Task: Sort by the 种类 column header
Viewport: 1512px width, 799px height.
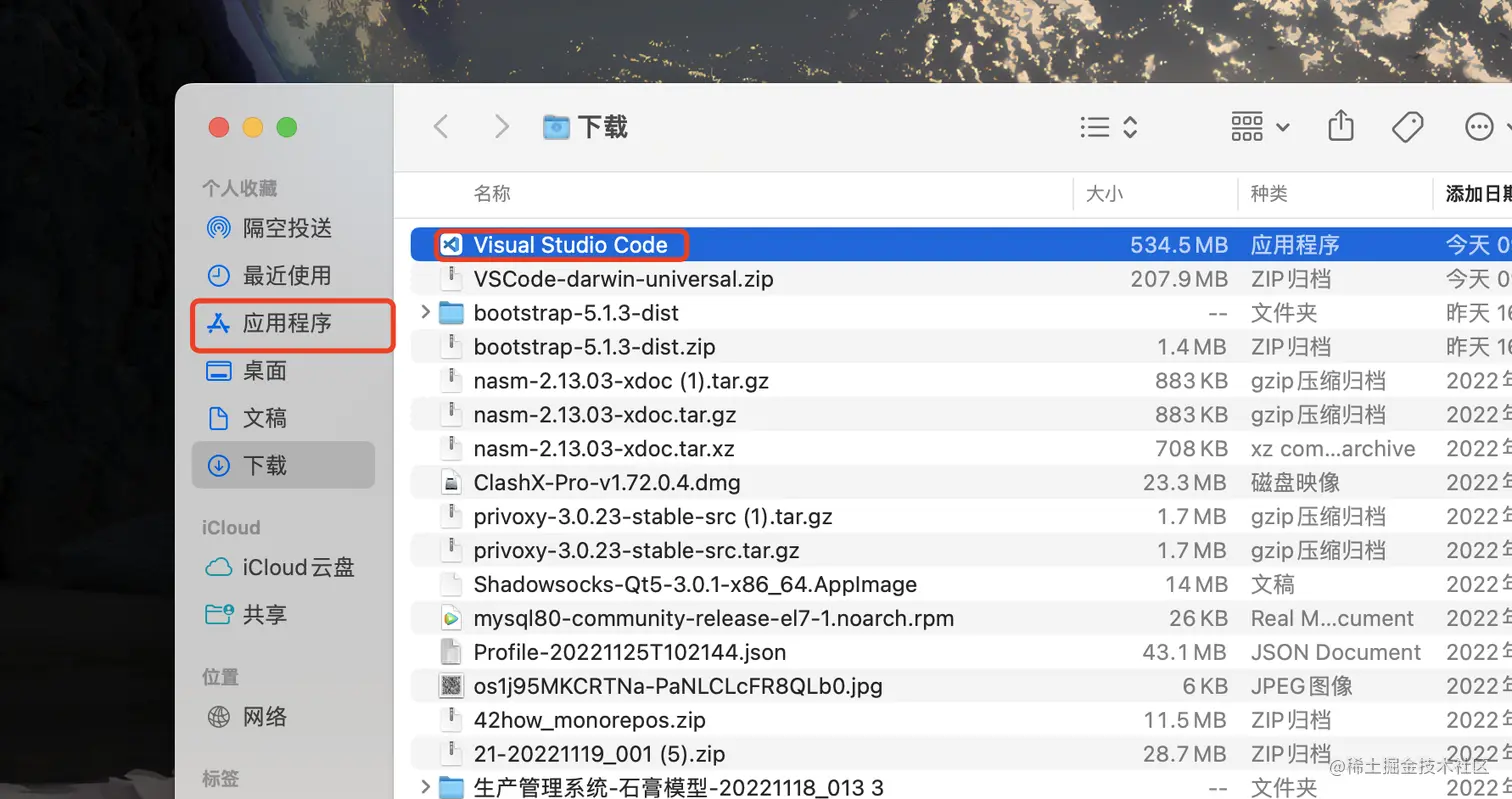Action: click(x=1269, y=194)
